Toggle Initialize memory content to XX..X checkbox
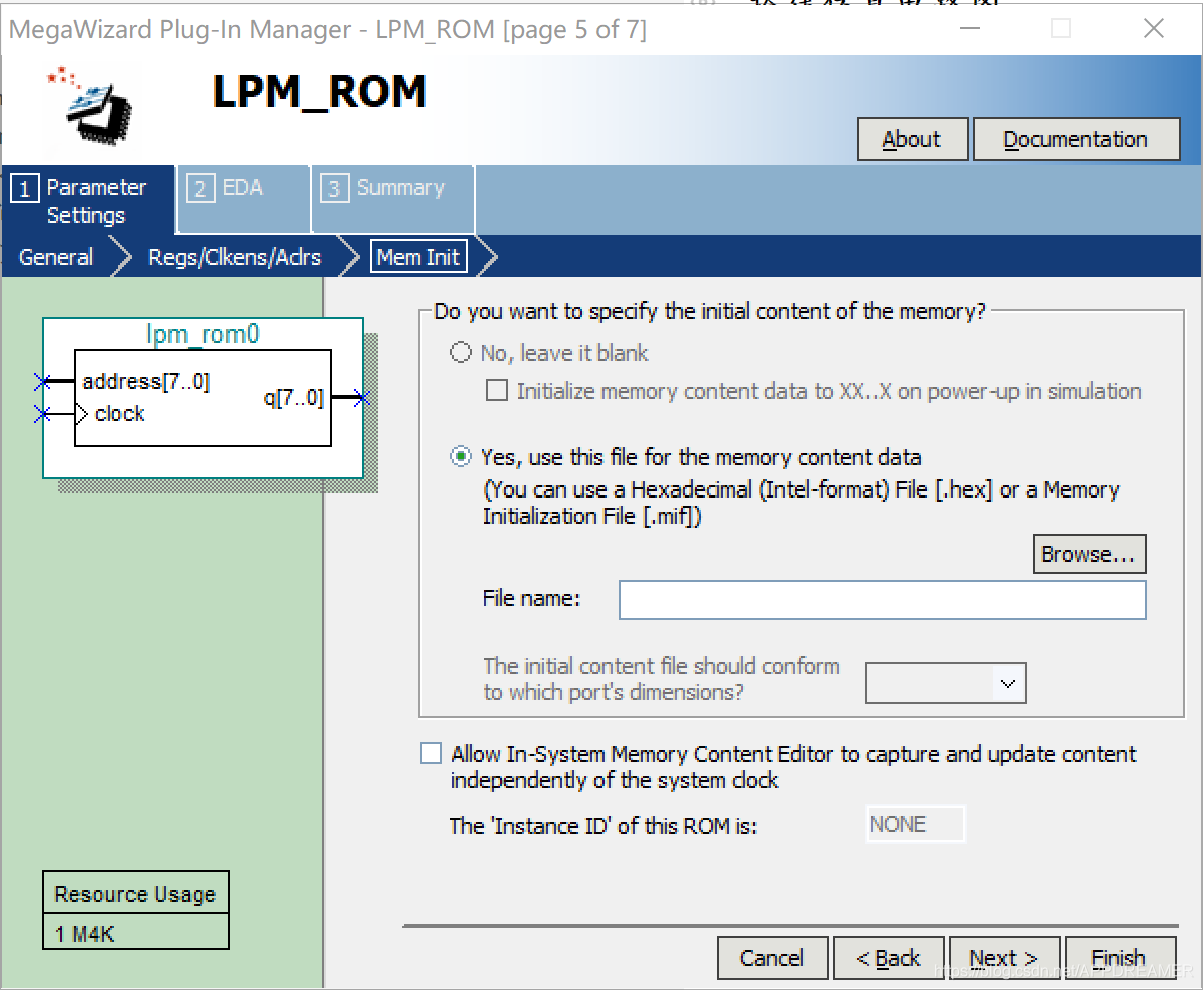The image size is (1204, 990). [x=496, y=391]
